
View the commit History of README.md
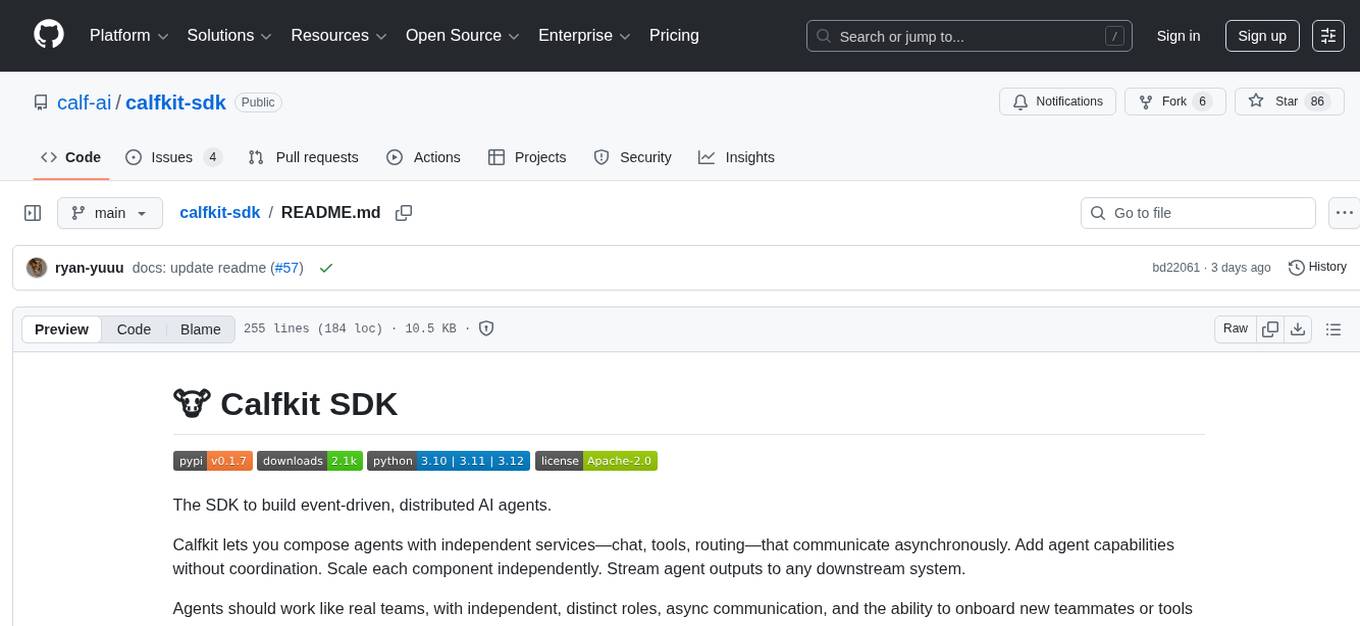[1317, 267]
